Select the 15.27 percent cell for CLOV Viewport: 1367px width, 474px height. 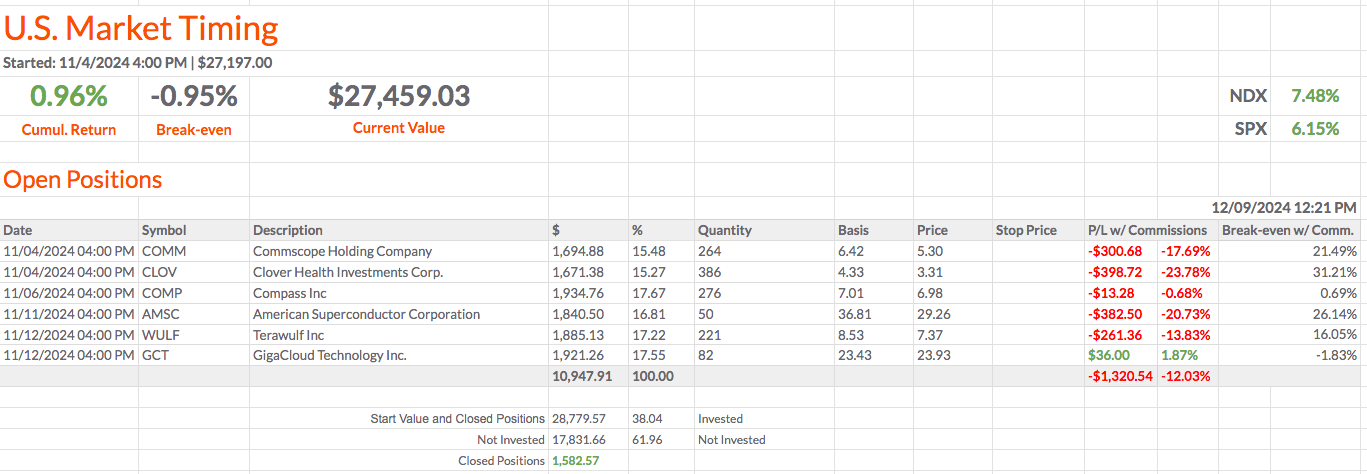[648, 272]
